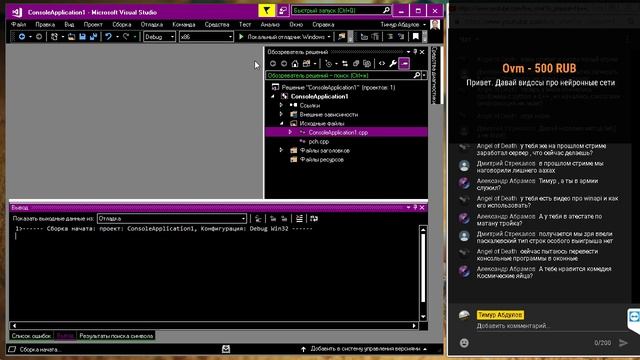This screenshot has width=640, height=360.
Task: Click the emoji smiley icon in chat
Action: (464, 343)
